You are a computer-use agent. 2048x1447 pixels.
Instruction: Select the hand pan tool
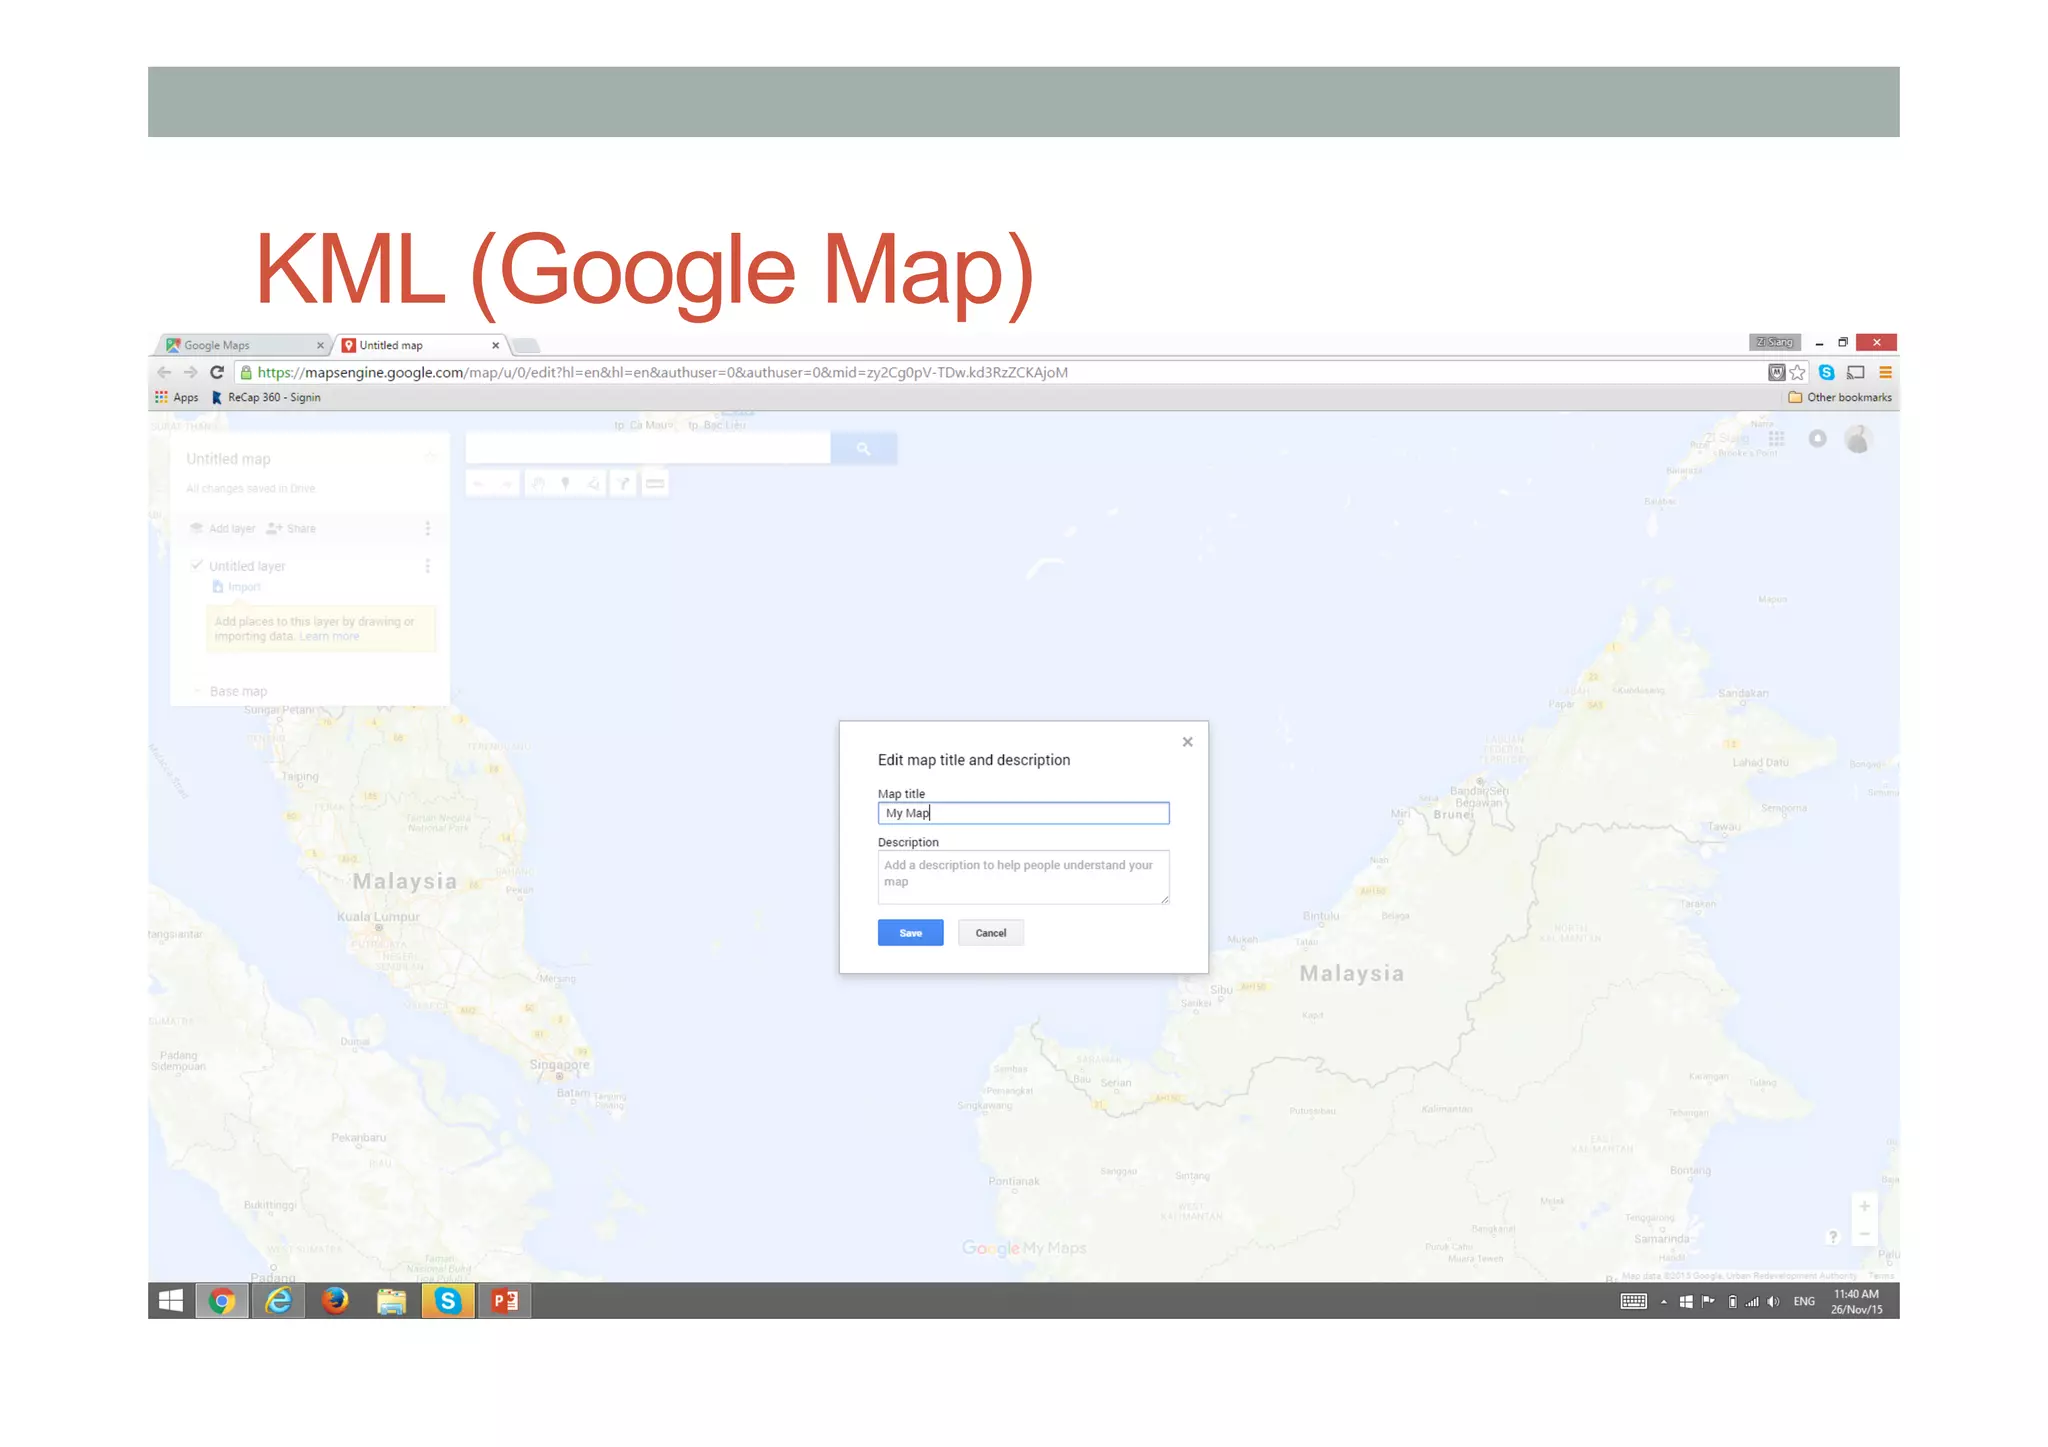click(538, 484)
